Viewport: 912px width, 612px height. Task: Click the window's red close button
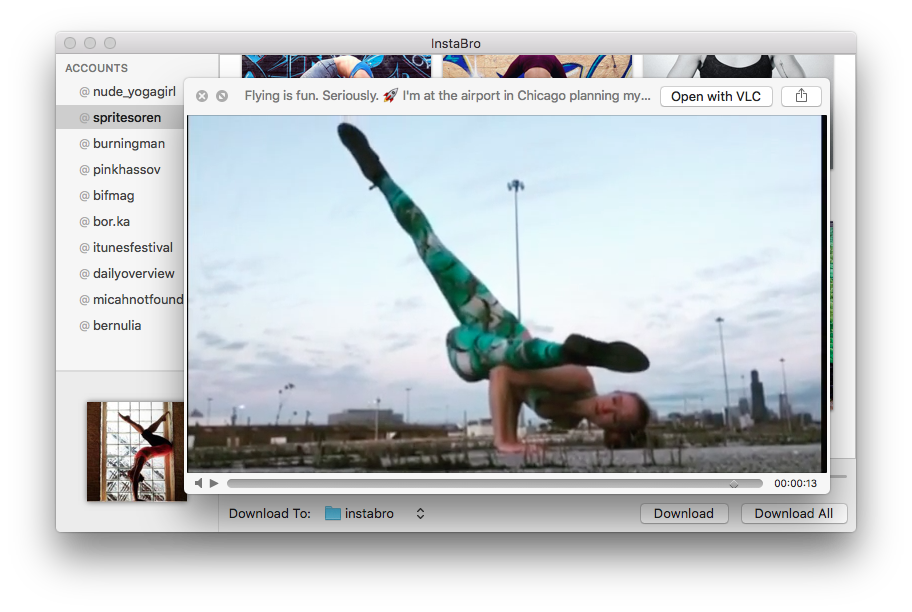click(70, 43)
